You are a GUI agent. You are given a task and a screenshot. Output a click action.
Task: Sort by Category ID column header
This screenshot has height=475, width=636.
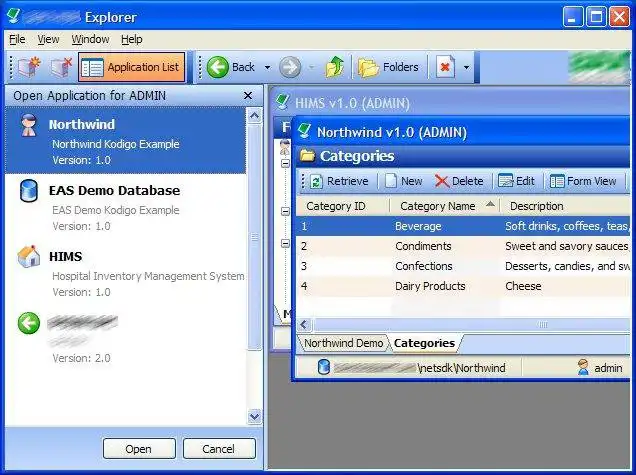click(343, 206)
